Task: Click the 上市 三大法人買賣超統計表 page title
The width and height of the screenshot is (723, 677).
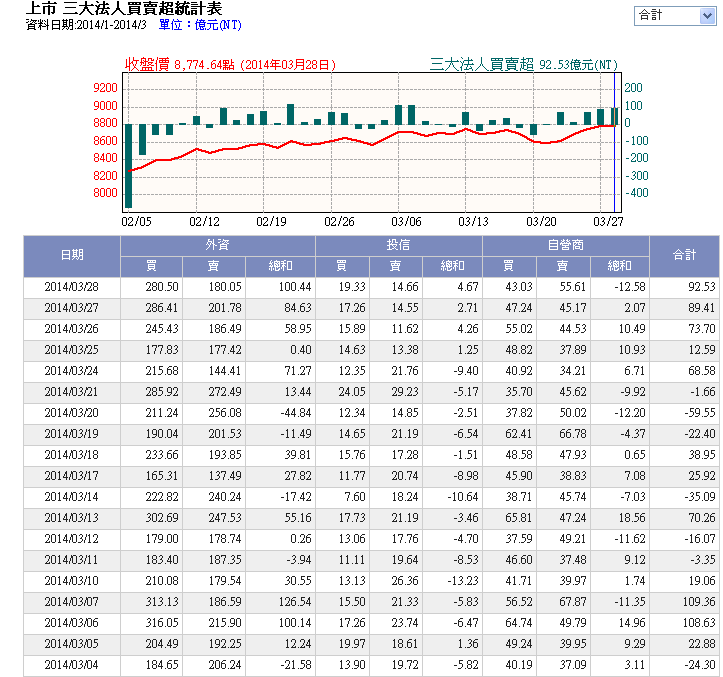Action: point(124,8)
